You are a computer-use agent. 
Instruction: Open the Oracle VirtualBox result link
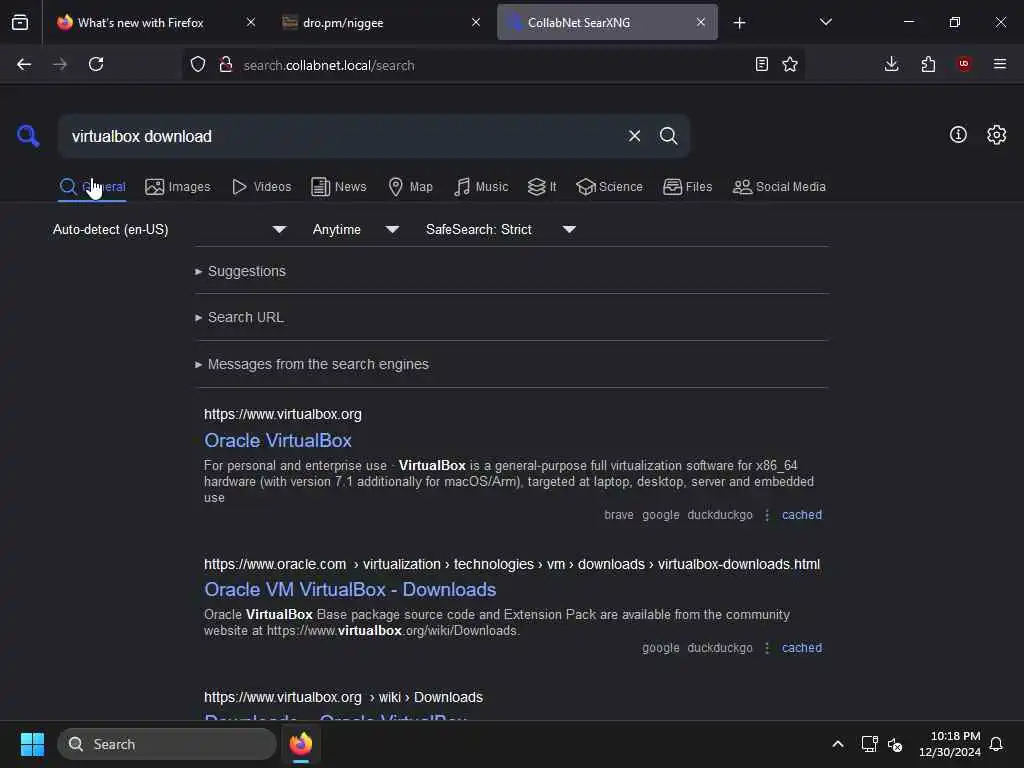tap(278, 440)
